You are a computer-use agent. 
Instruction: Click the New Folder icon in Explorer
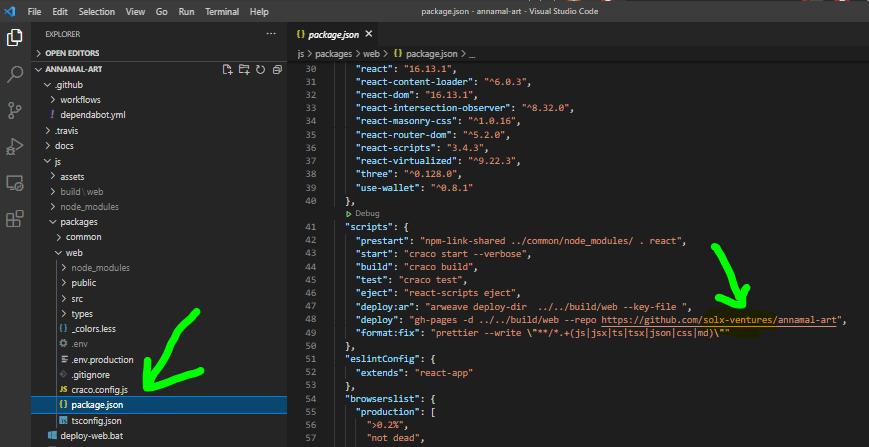[244, 70]
